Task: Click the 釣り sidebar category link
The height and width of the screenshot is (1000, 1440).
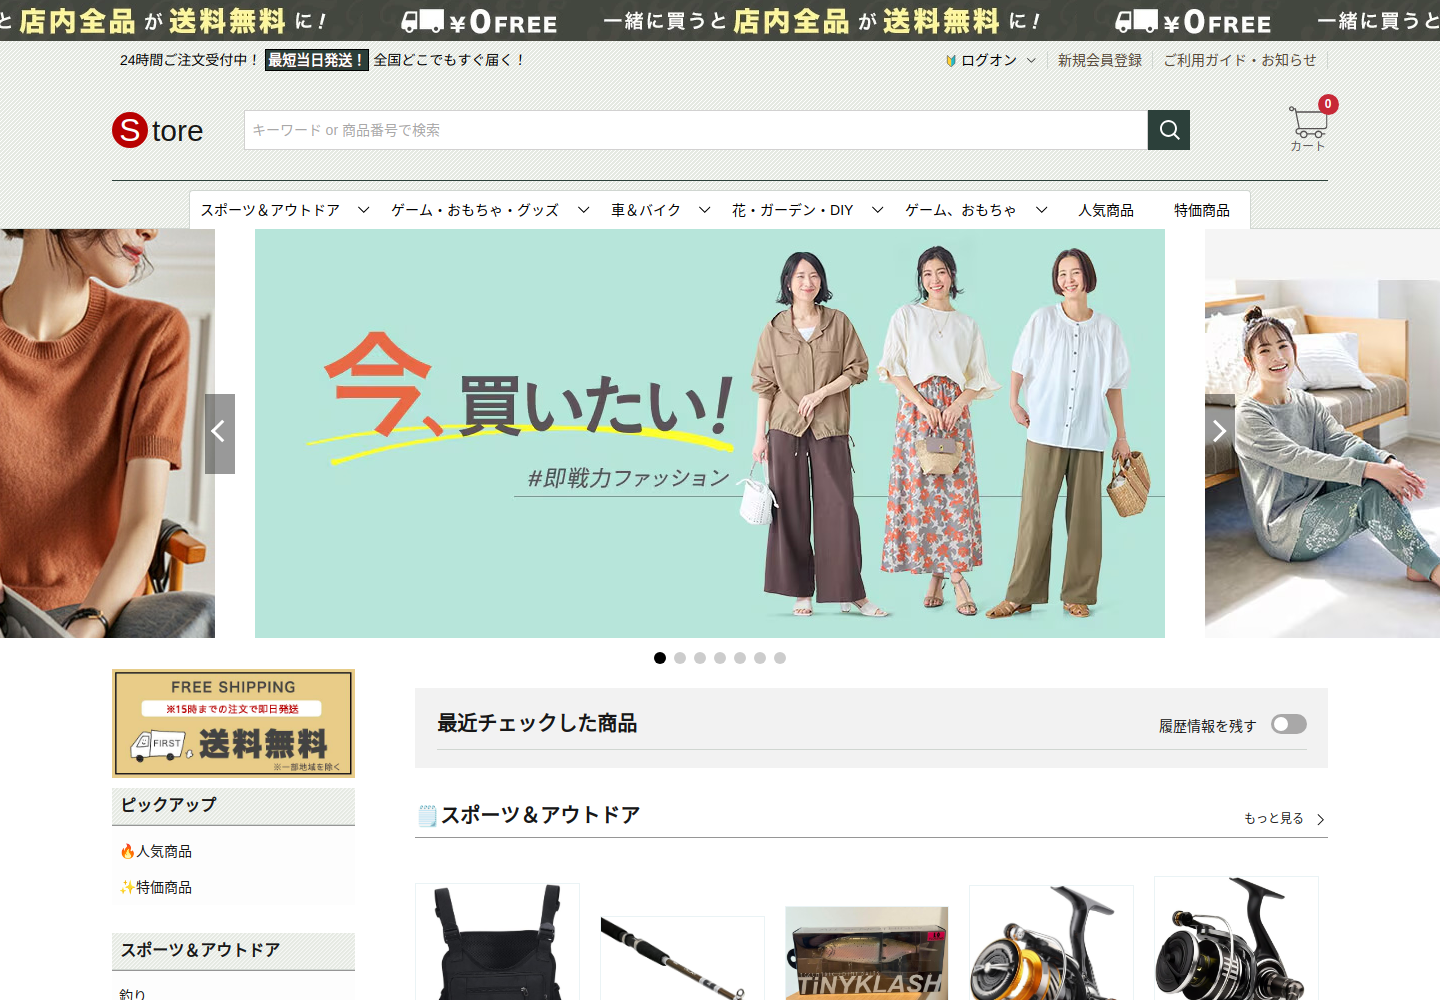Action: [133, 993]
